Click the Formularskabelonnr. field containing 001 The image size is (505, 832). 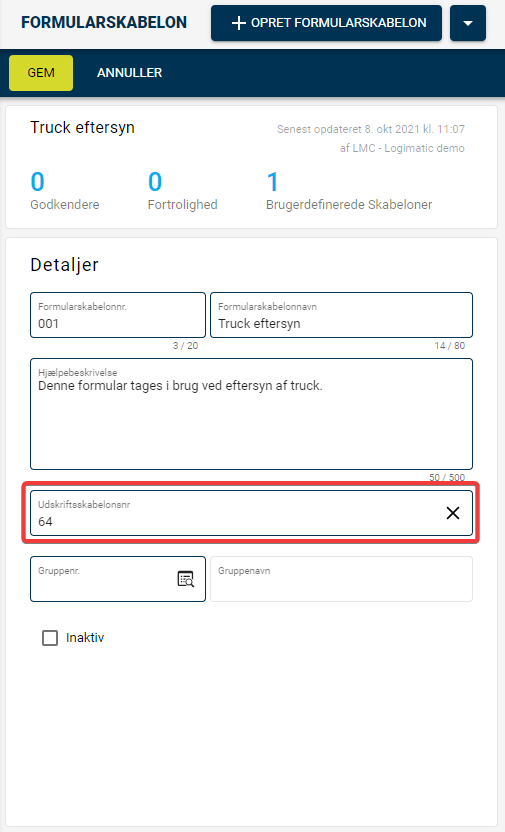point(118,315)
